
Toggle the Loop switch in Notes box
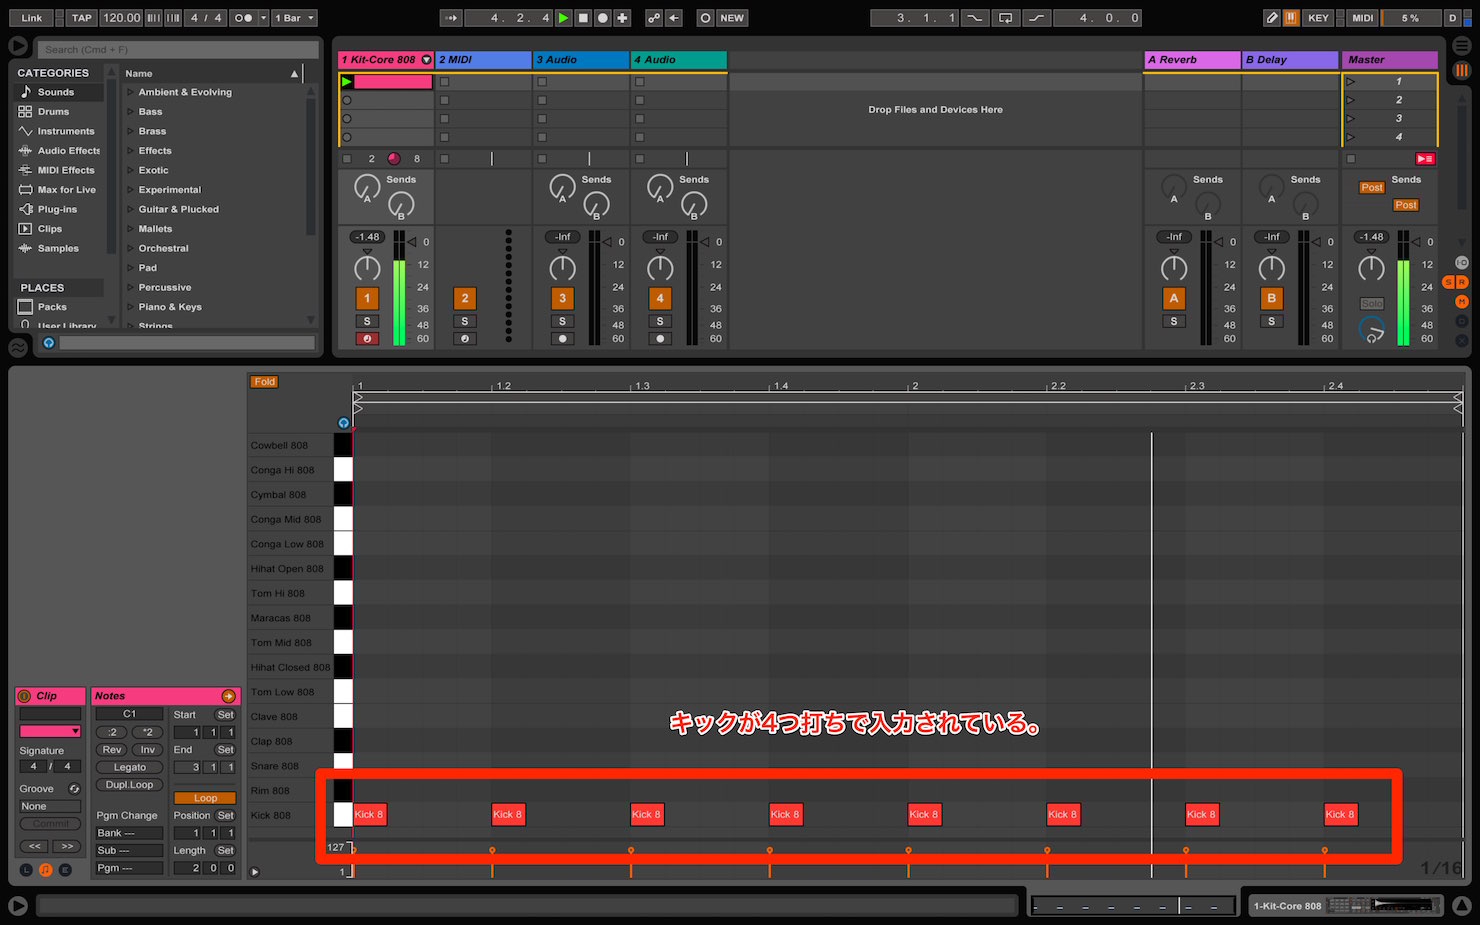pos(205,798)
